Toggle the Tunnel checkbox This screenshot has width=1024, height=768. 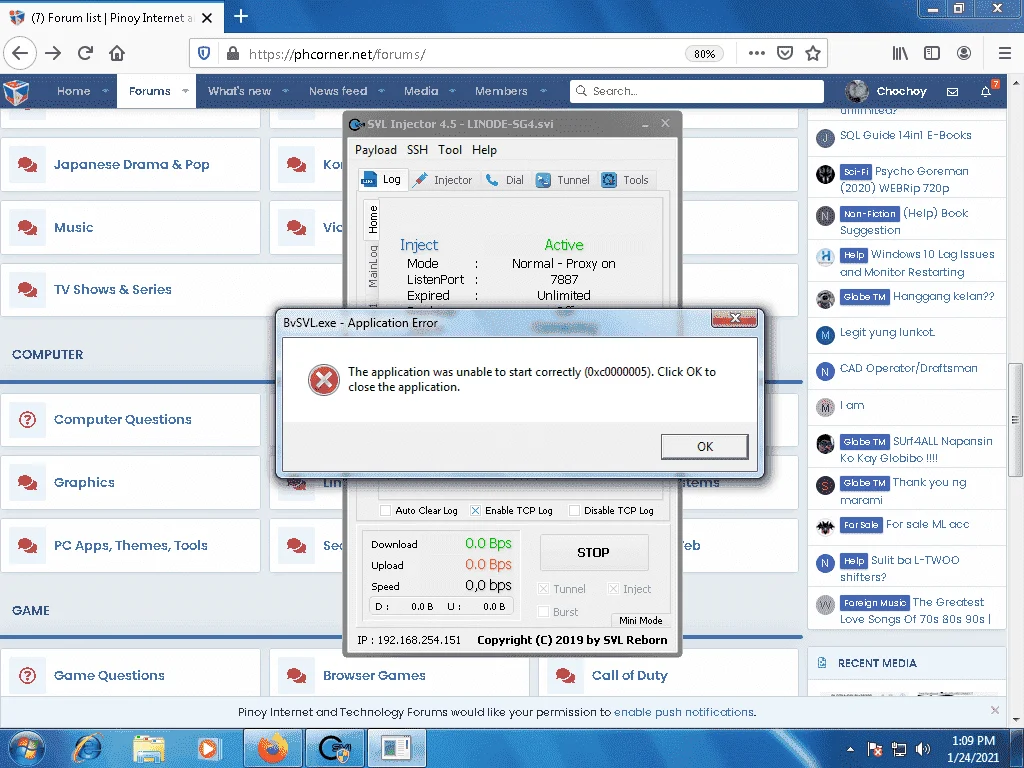(543, 589)
